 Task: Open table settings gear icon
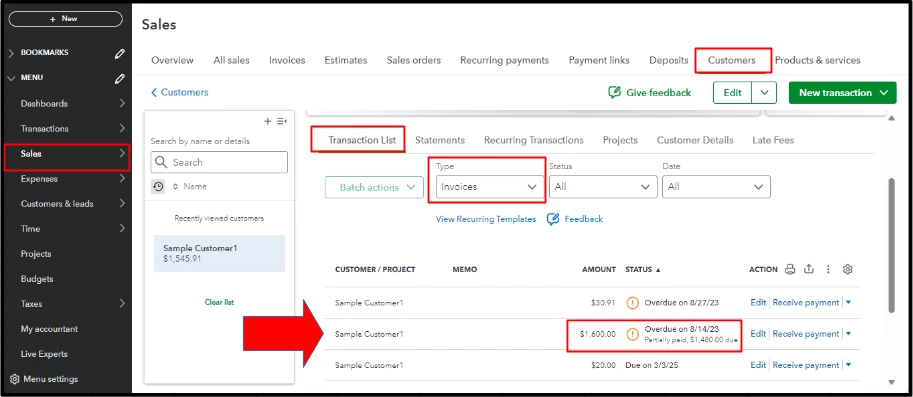click(848, 269)
